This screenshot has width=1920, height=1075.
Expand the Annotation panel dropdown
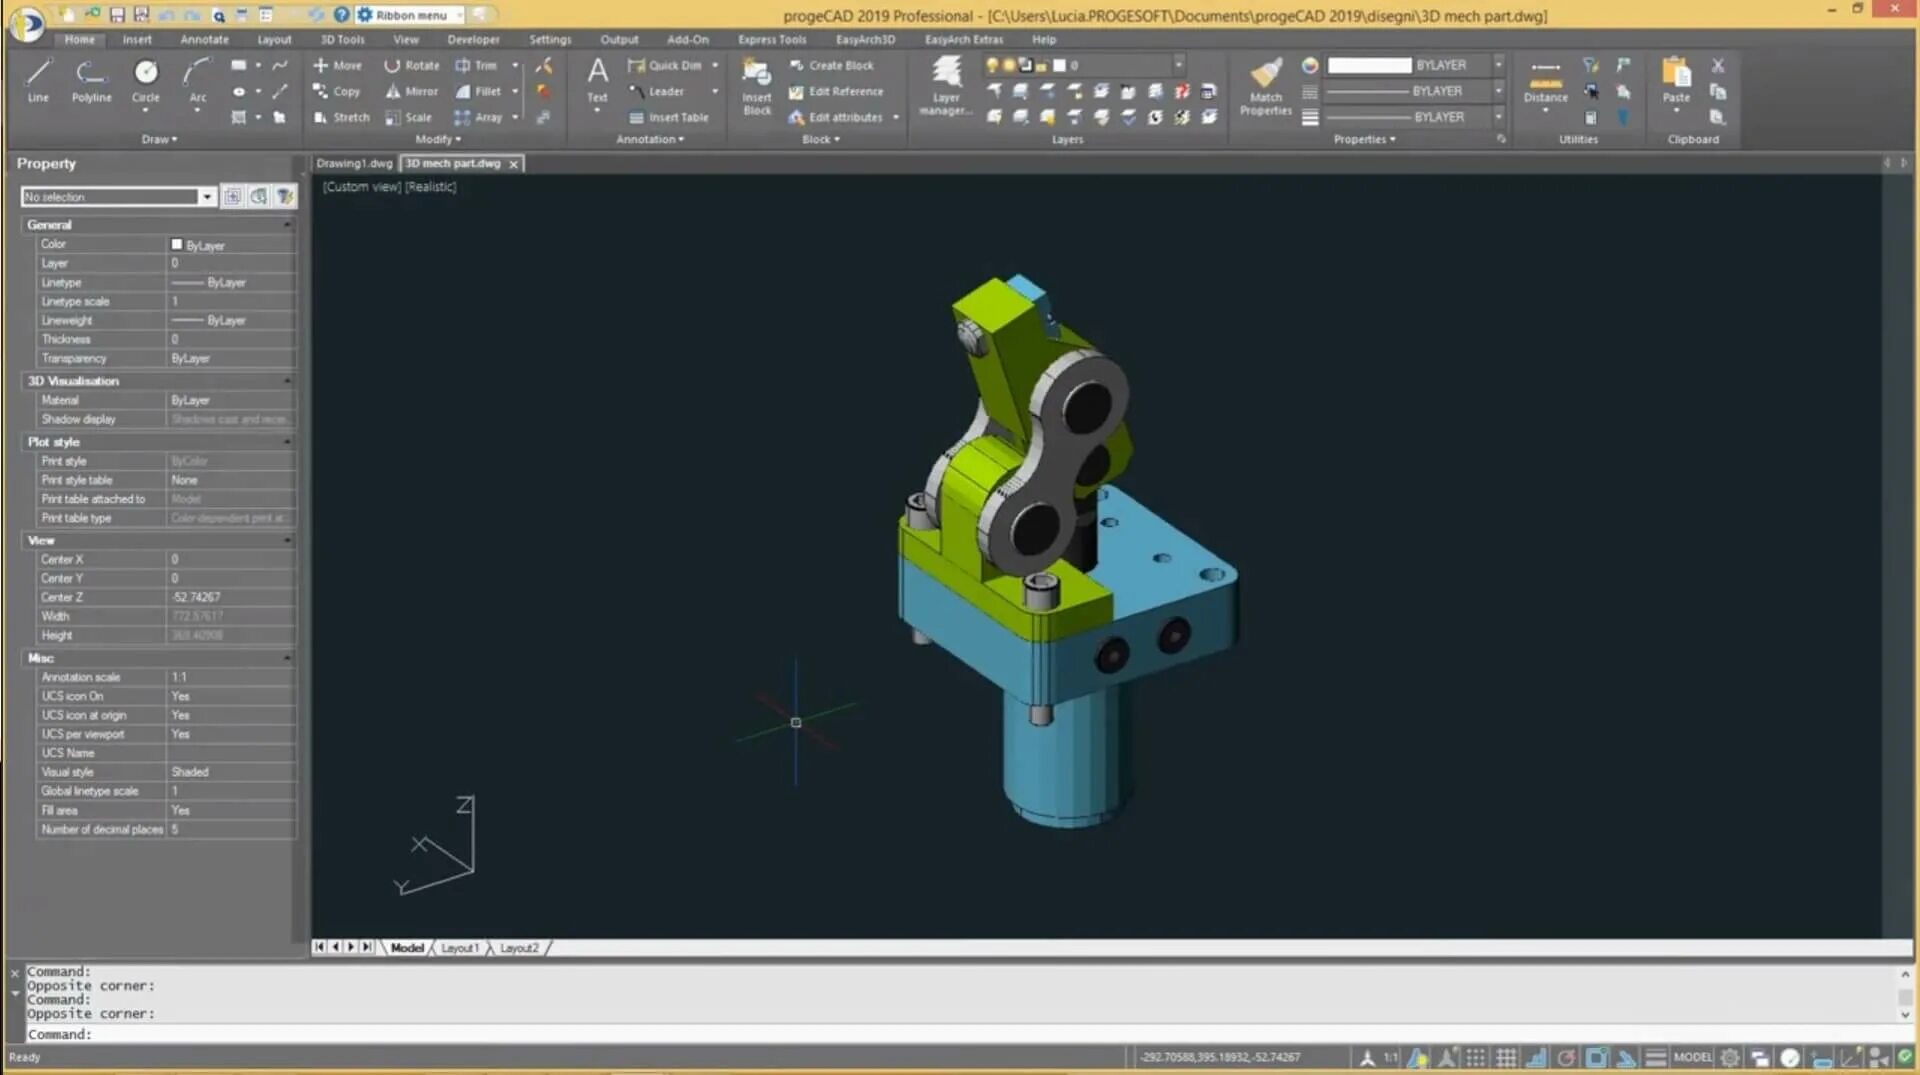pos(650,139)
